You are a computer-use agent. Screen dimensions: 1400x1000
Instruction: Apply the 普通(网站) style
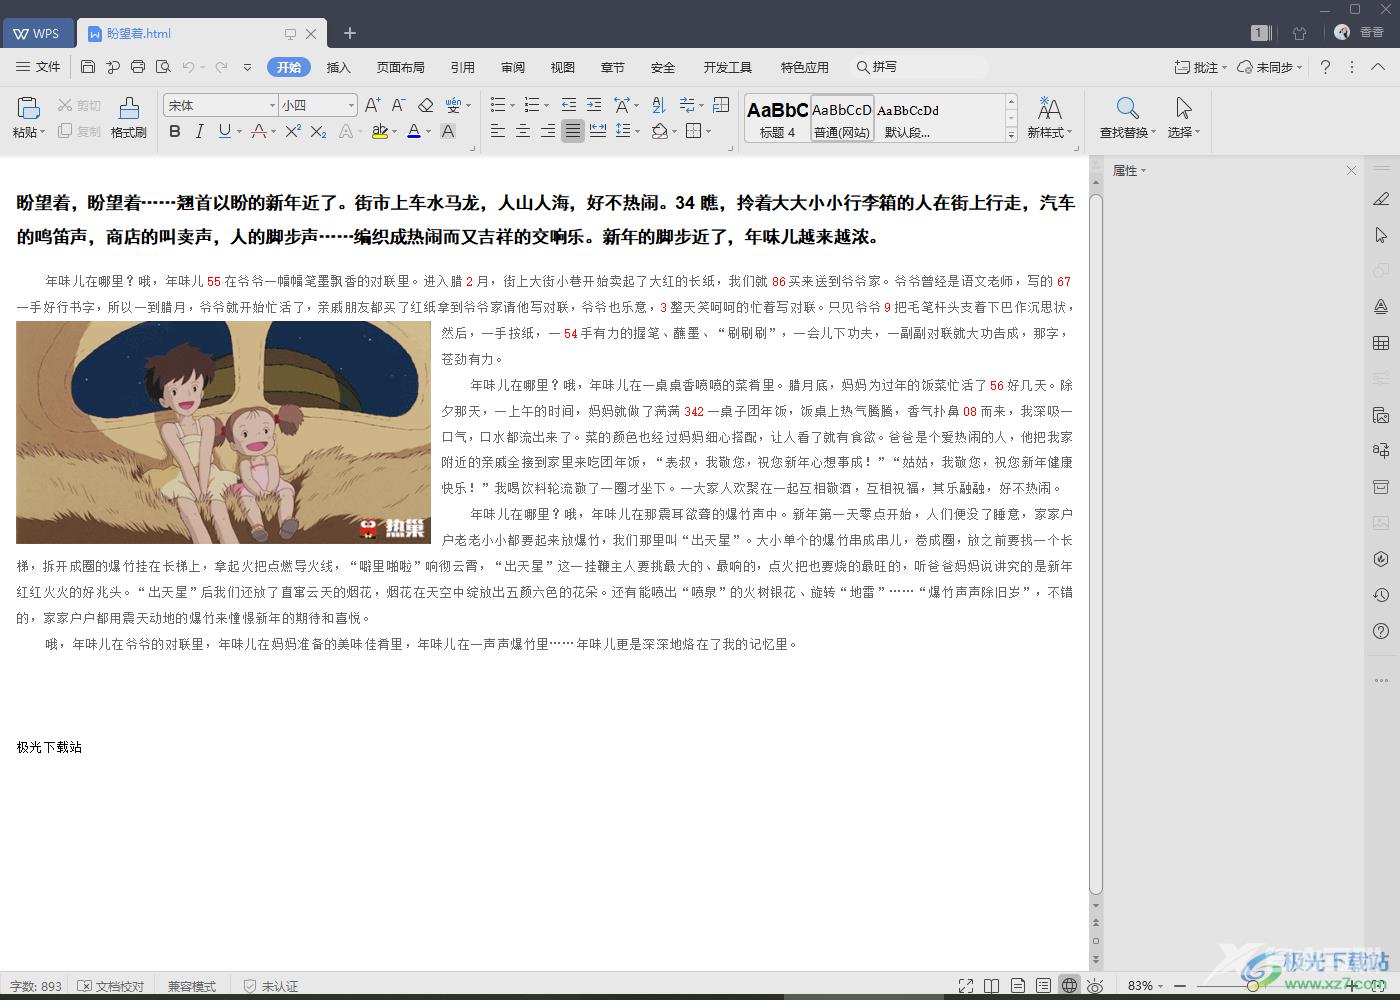tap(842, 118)
